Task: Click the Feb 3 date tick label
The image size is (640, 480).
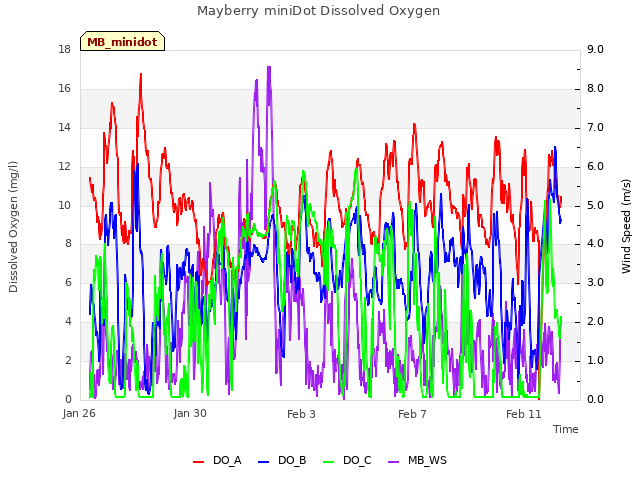Action: (301, 414)
